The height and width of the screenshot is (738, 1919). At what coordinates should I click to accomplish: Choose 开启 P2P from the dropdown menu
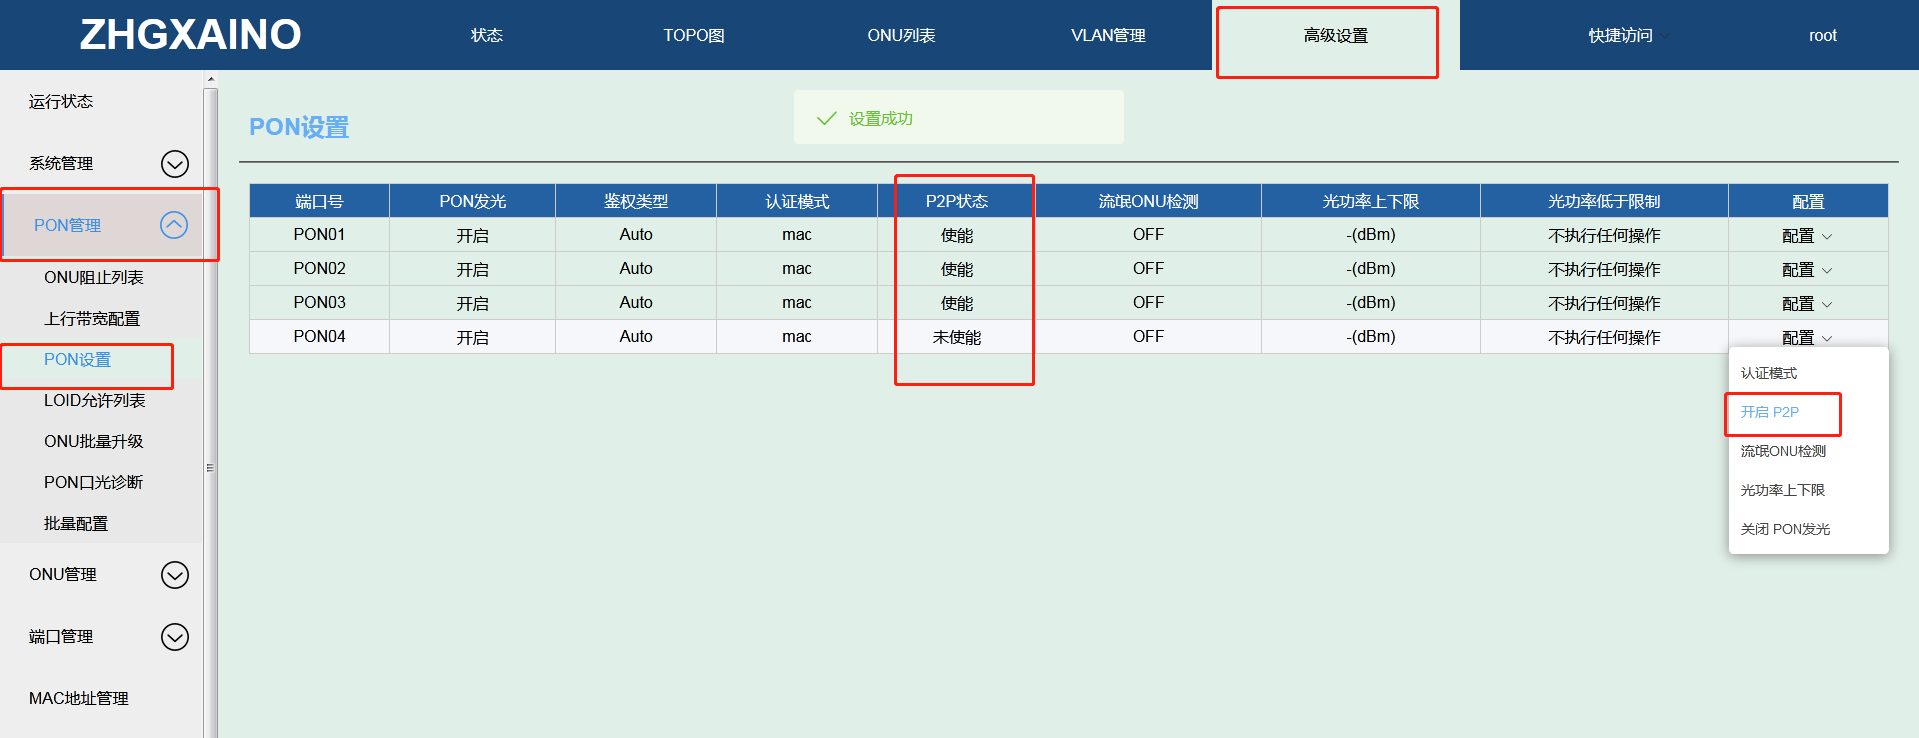(x=1769, y=412)
